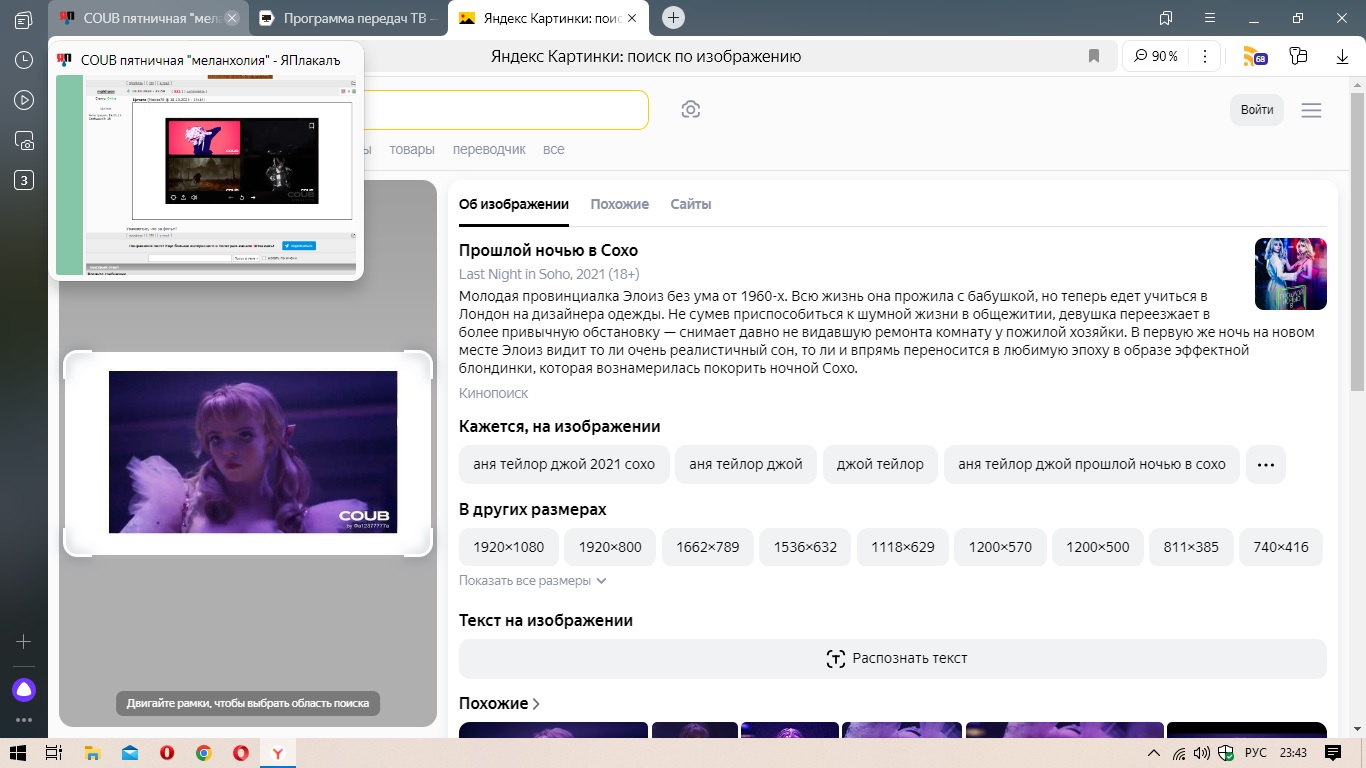Viewport: 1366px width, 768px height.
Task: Open the address bar three-dot menu
Action: tap(1205, 56)
